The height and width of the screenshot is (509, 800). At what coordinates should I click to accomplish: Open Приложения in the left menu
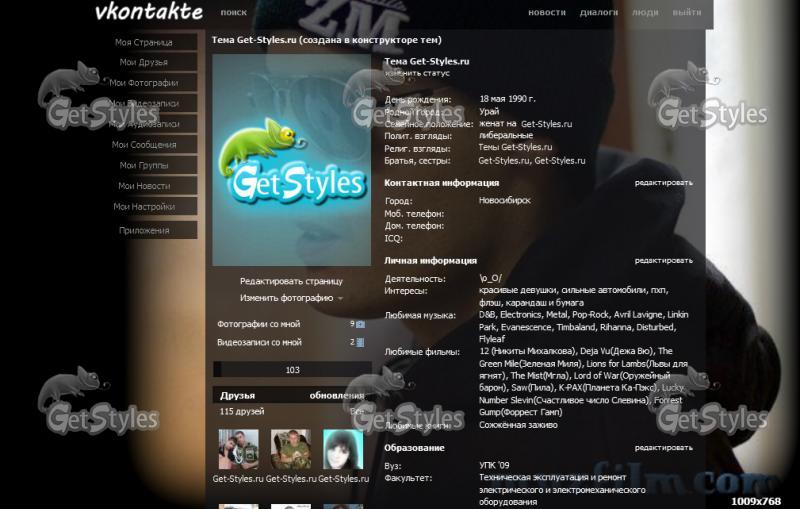pyautogui.click(x=143, y=230)
